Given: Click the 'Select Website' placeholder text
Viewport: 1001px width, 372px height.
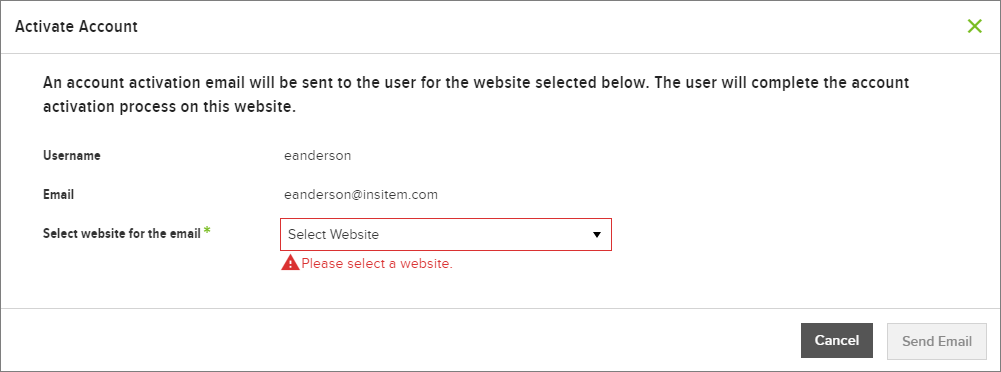Looking at the screenshot, I should pyautogui.click(x=333, y=234).
